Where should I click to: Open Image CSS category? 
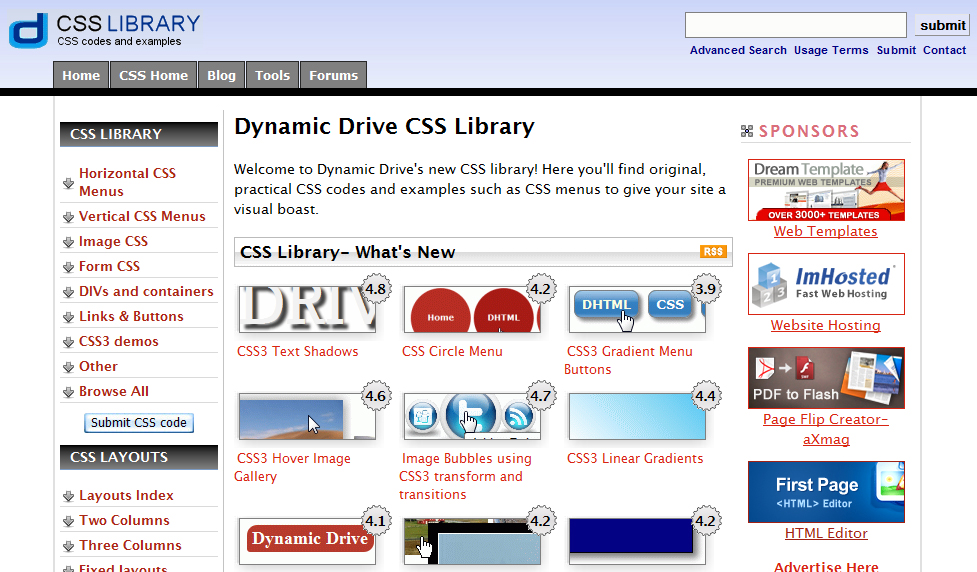point(113,241)
